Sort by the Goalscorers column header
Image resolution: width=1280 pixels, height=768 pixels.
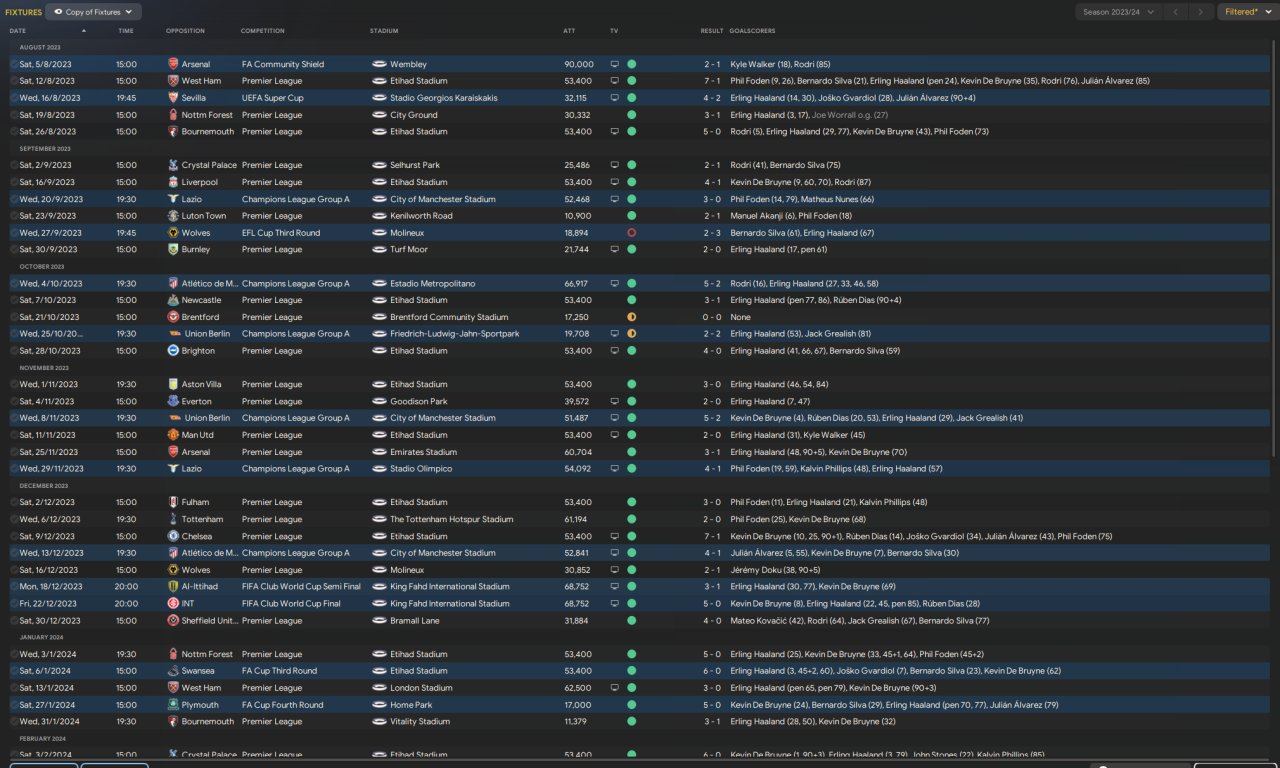(752, 31)
